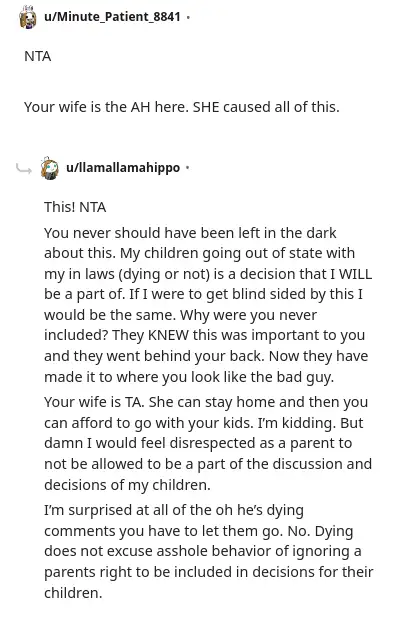The height and width of the screenshot is (628, 400).
Task: Click the dot separator after u/Minute_Patient_8841
Action: [x=189, y=17]
